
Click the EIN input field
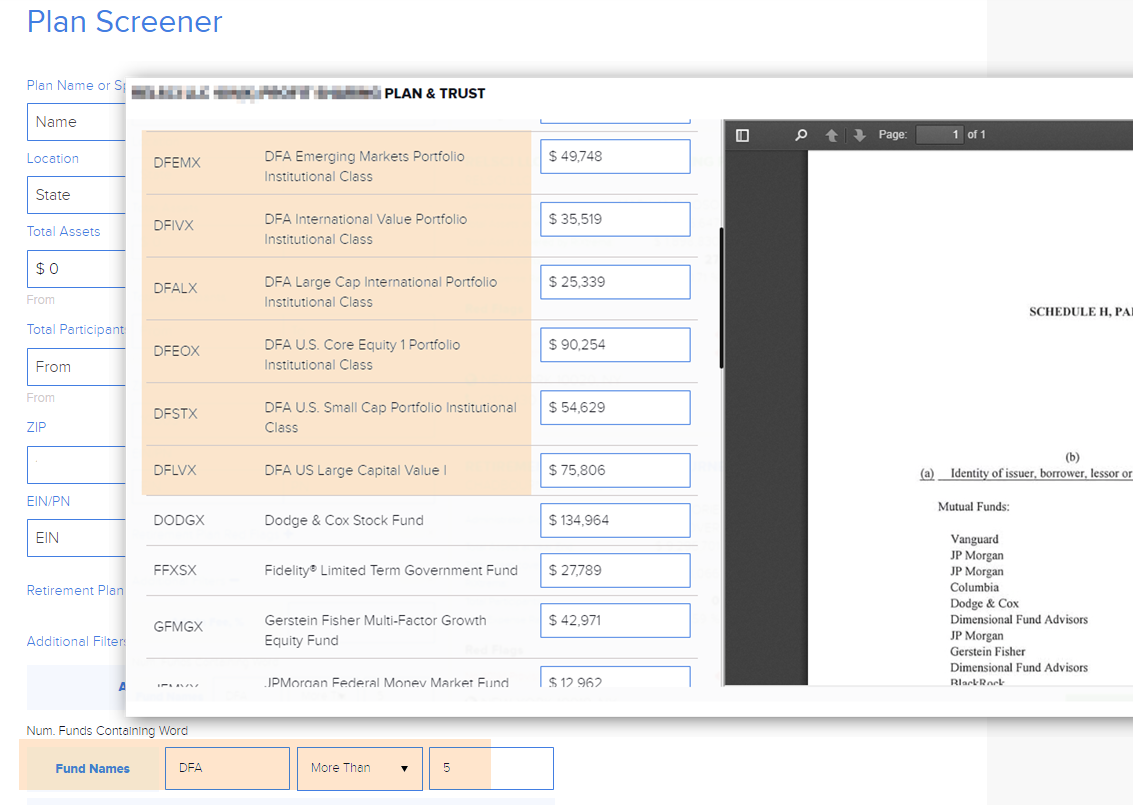(x=76, y=538)
